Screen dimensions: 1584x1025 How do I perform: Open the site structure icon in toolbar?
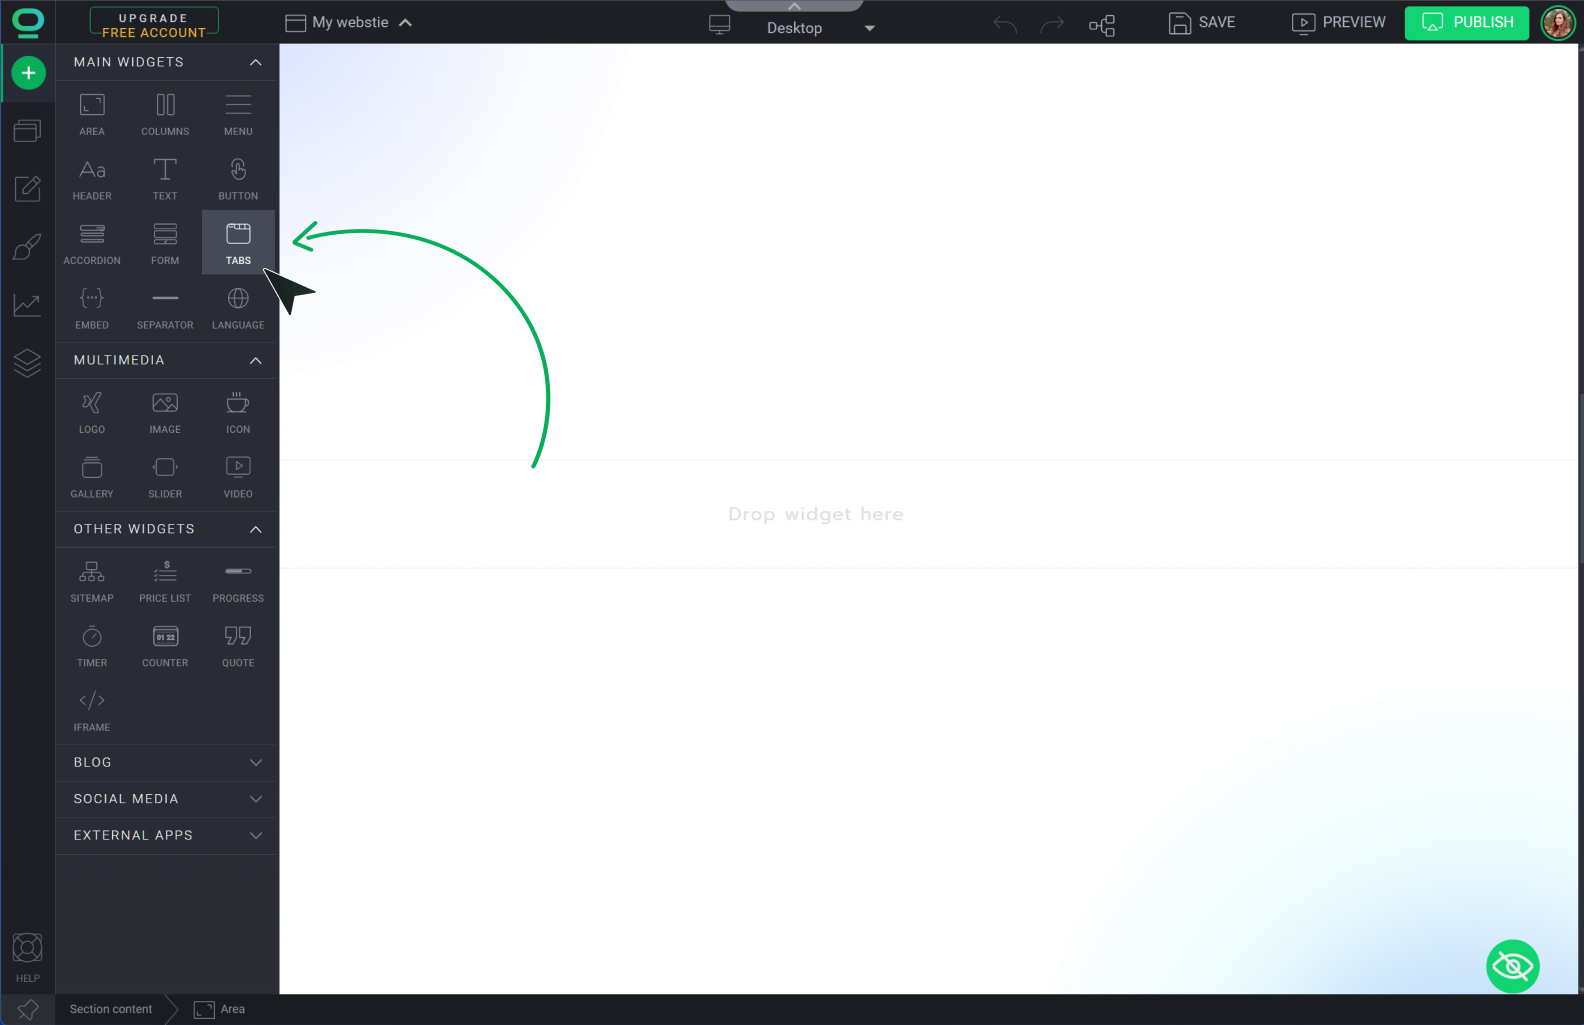click(x=1102, y=25)
